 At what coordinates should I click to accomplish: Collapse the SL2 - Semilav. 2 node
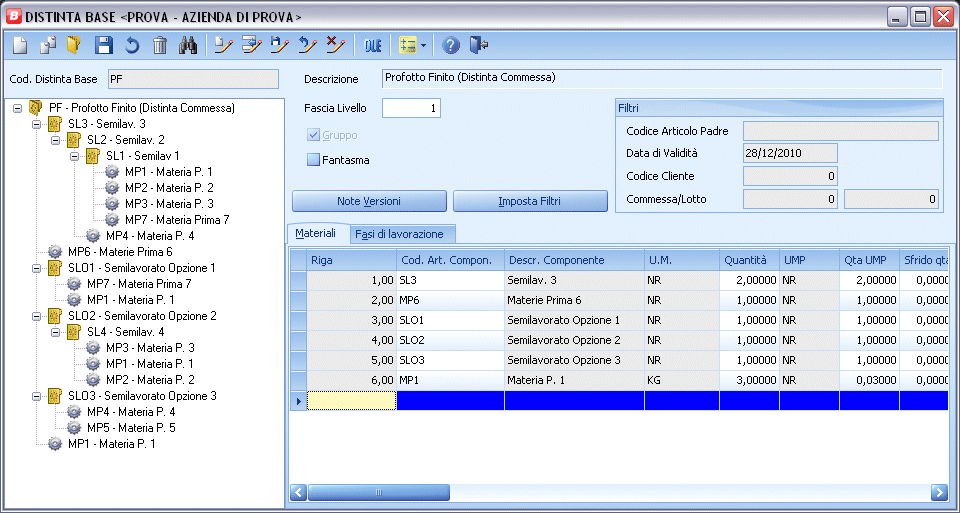56,140
